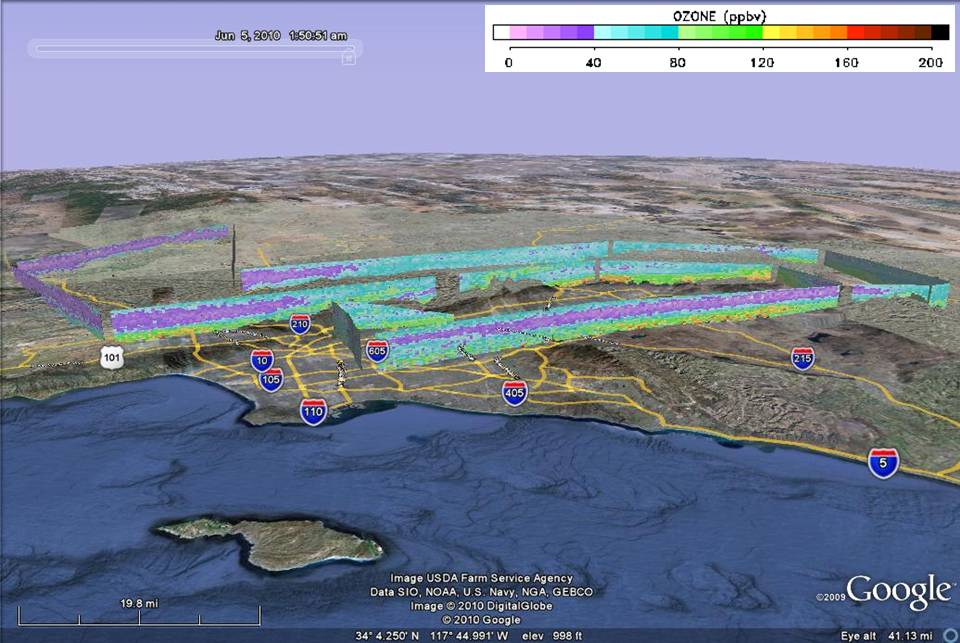Click the 'elev 998 ft' status readout
Screen dimensions: 960x643
coord(552,636)
